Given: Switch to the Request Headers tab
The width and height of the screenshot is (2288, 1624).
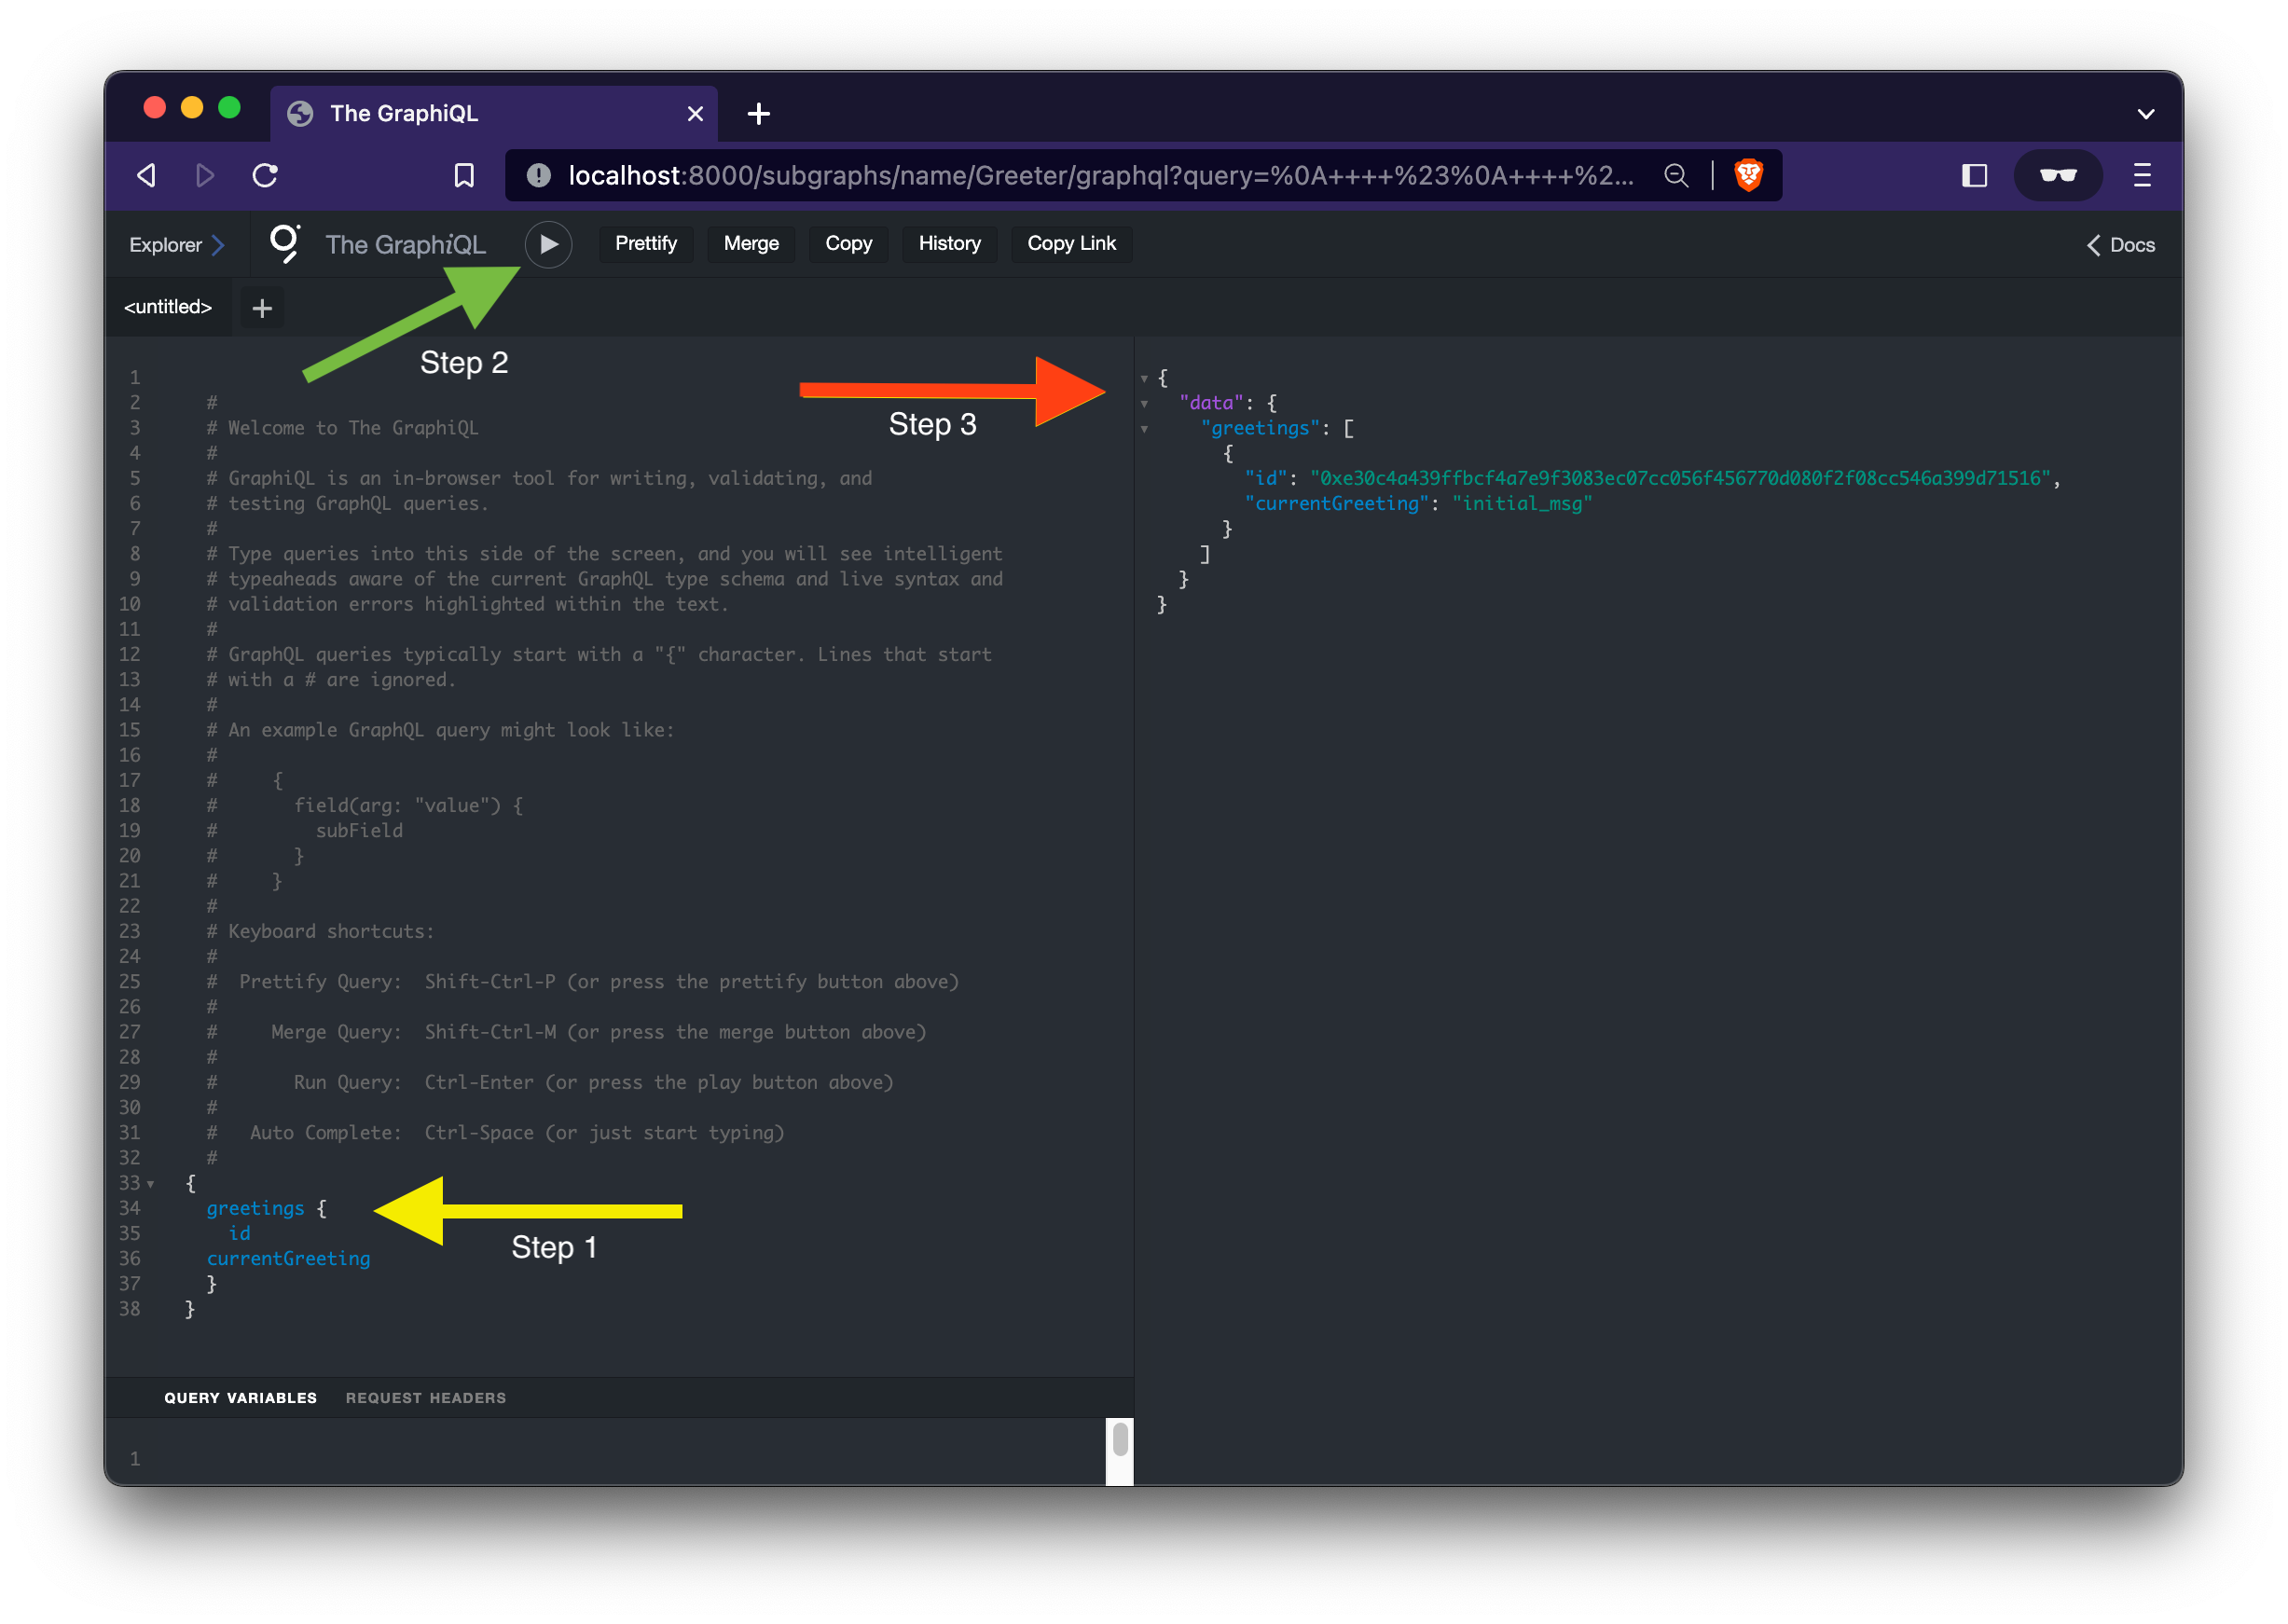Looking at the screenshot, I should 426,1398.
